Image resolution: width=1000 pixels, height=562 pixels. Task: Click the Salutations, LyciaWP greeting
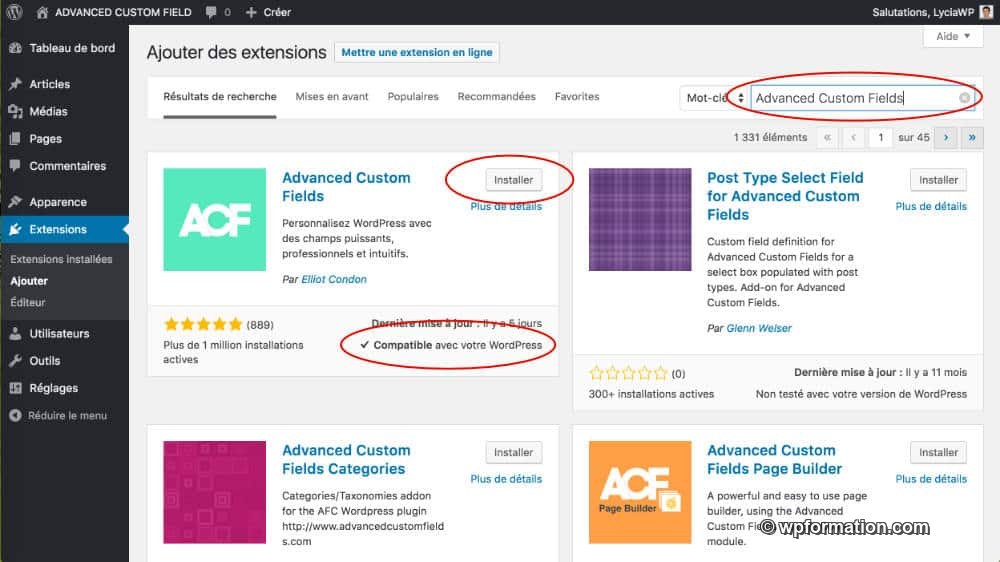923,12
